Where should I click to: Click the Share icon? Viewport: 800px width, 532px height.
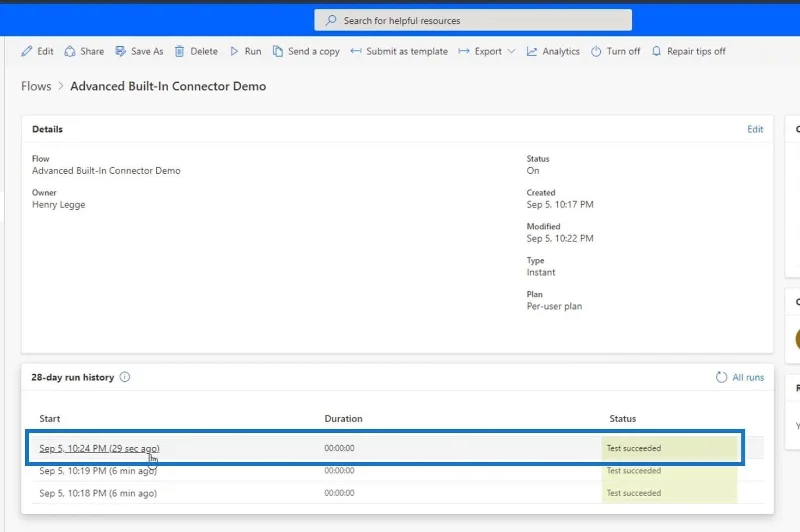tap(70, 51)
